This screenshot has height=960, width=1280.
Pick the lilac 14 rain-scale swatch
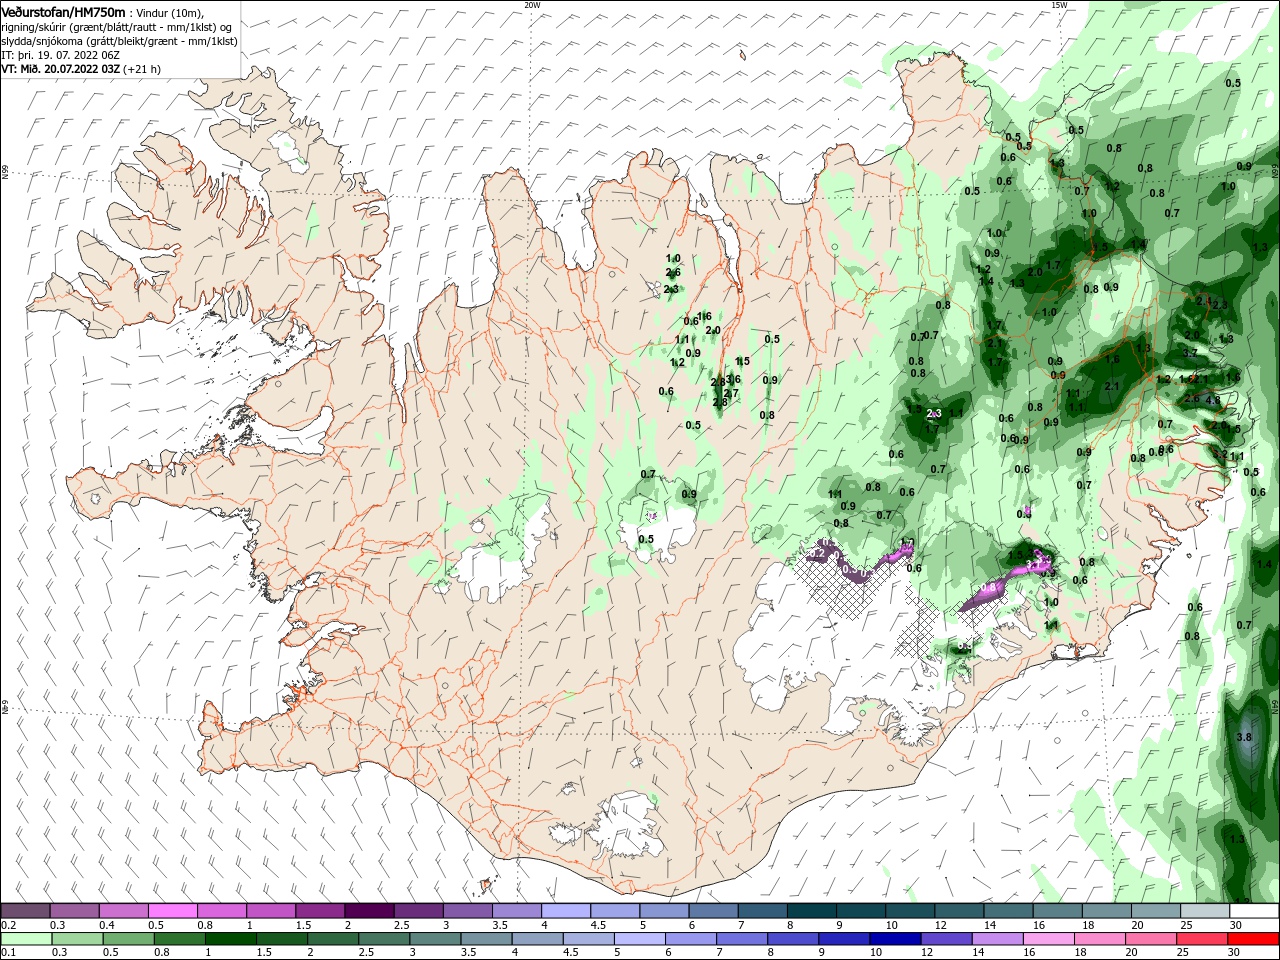[x=997, y=939]
